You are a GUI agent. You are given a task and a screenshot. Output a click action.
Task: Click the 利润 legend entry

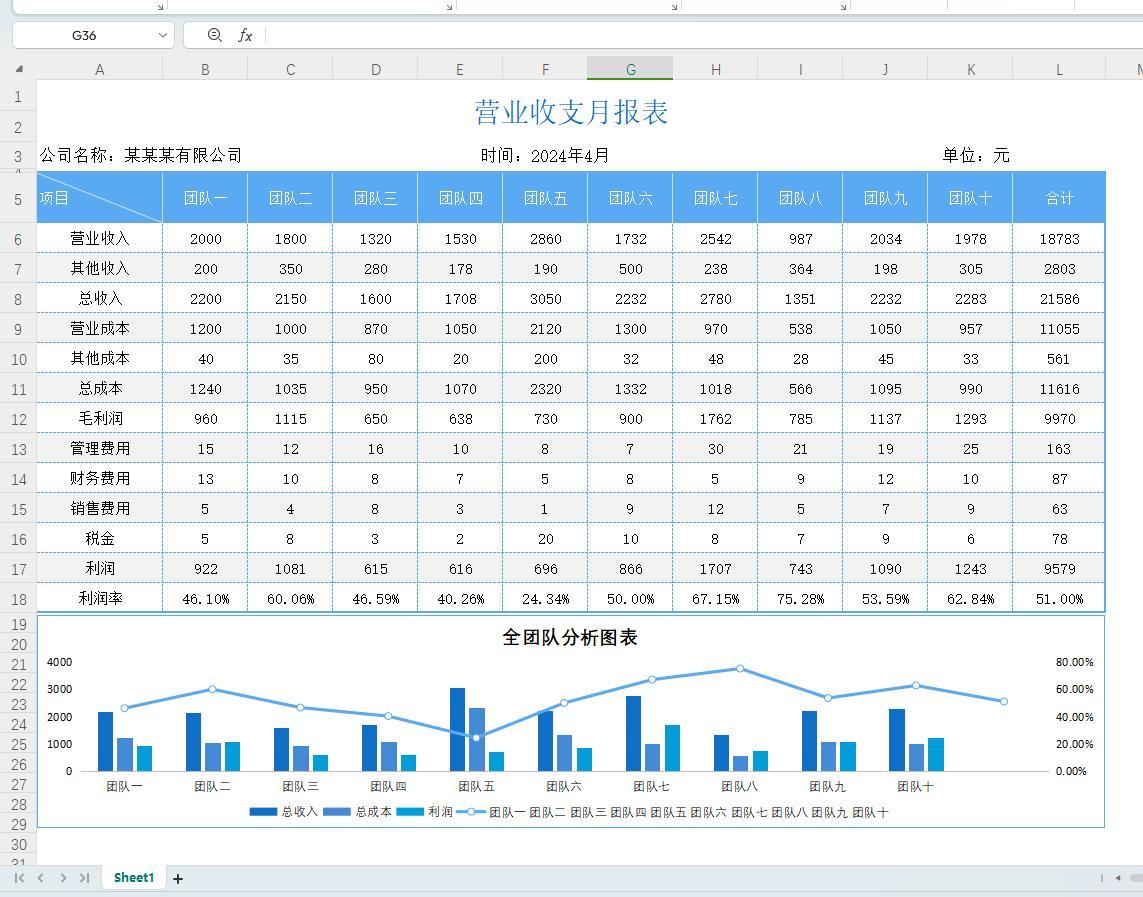pyautogui.click(x=425, y=812)
